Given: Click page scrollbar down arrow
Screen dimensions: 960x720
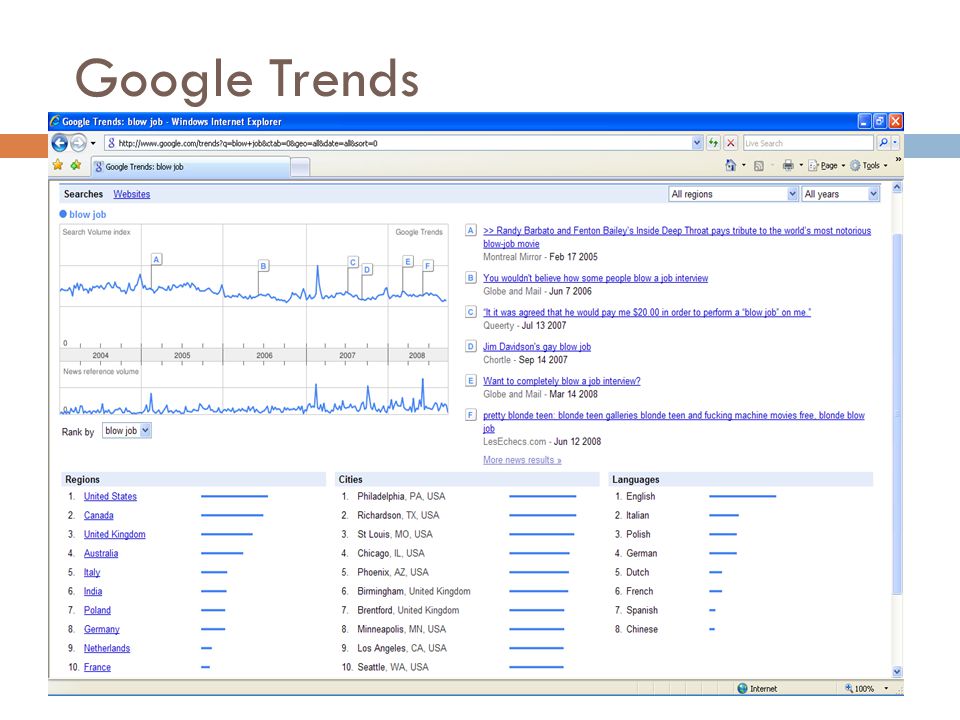Looking at the screenshot, I should tap(897, 672).
